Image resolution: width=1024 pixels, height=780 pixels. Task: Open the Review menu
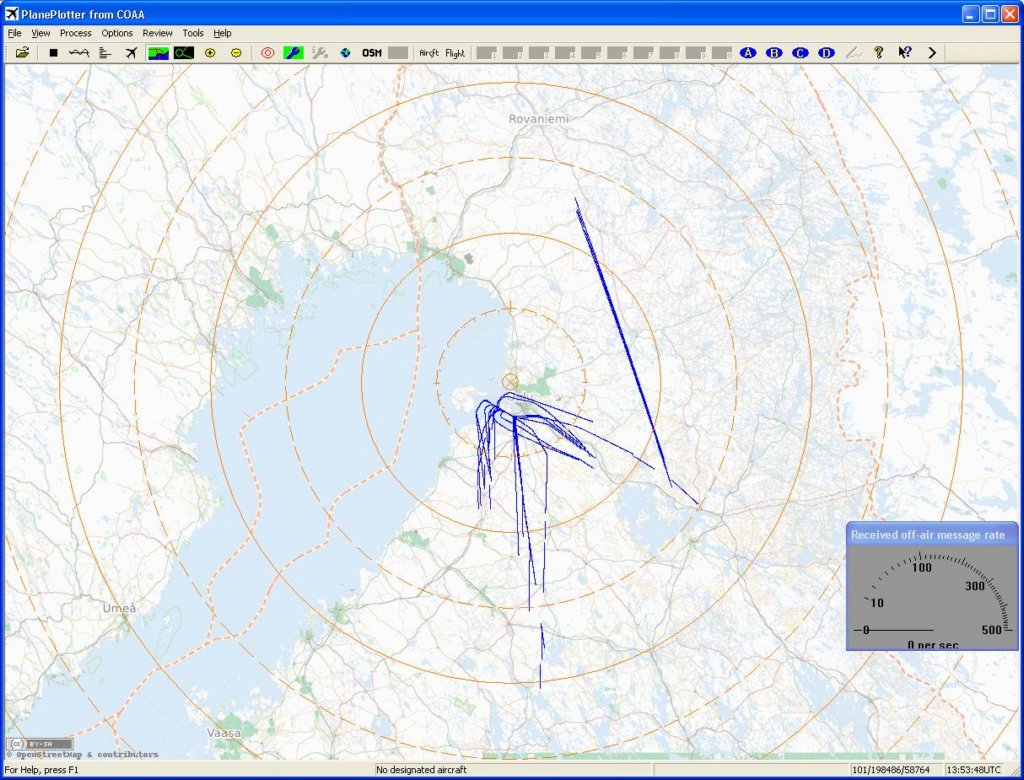pos(157,33)
